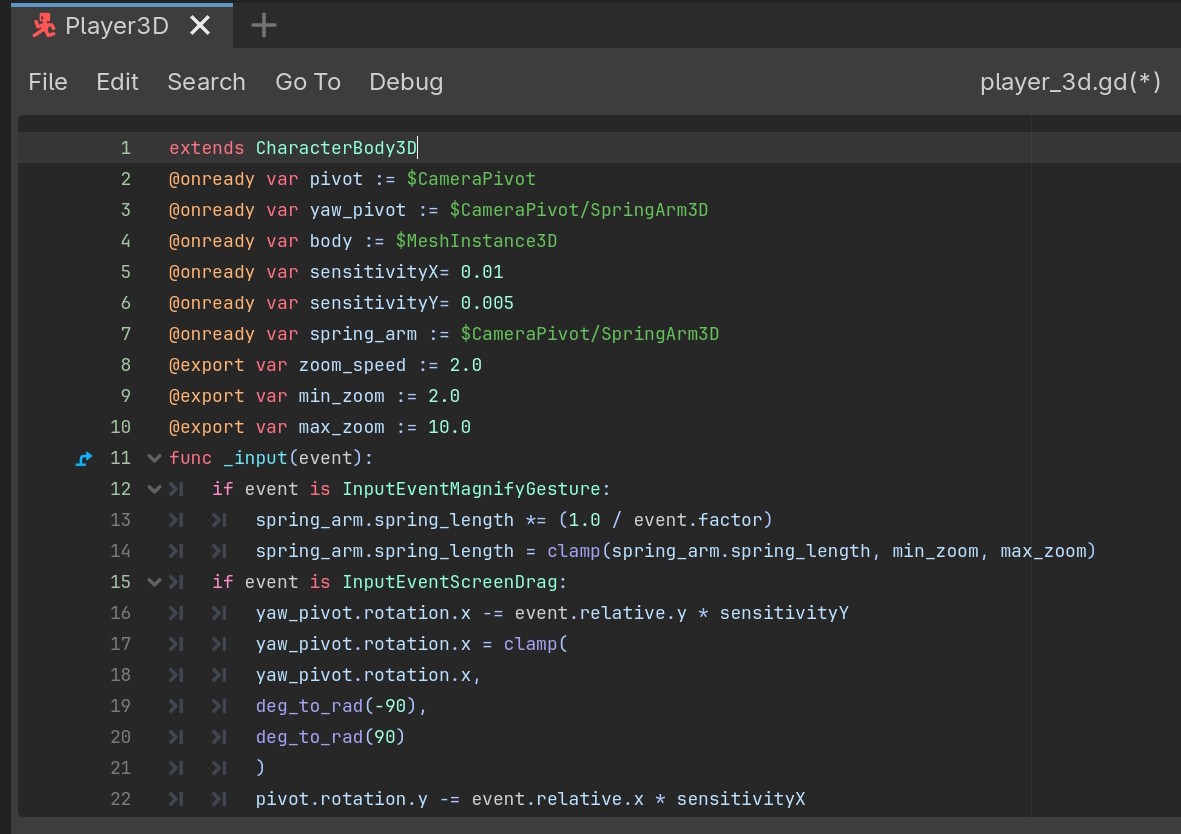Click the Player3D scene tab icon
The width and height of the screenshot is (1181, 834).
tap(42, 26)
